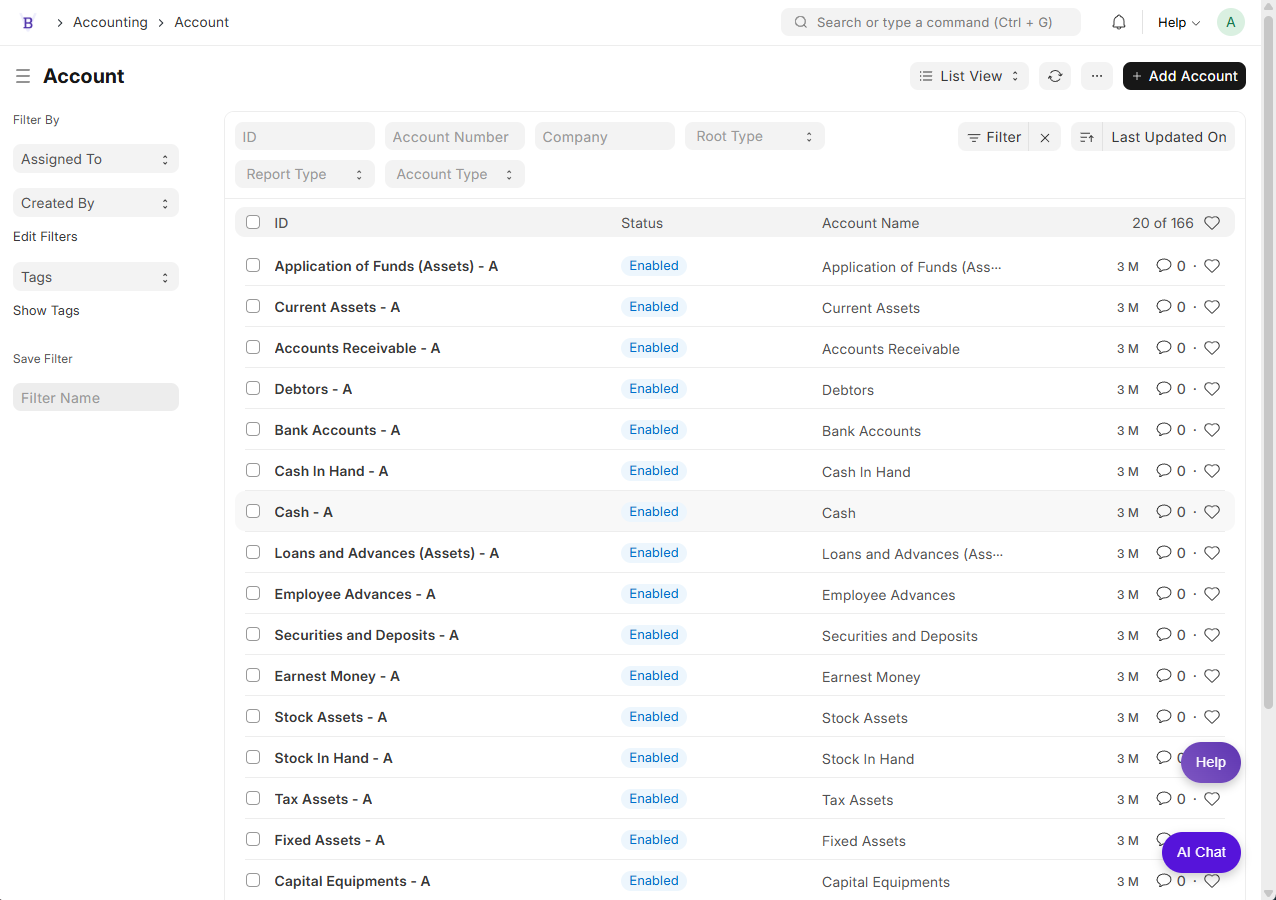The width and height of the screenshot is (1276, 900).
Task: Click the Add Account button
Action: click(1184, 76)
